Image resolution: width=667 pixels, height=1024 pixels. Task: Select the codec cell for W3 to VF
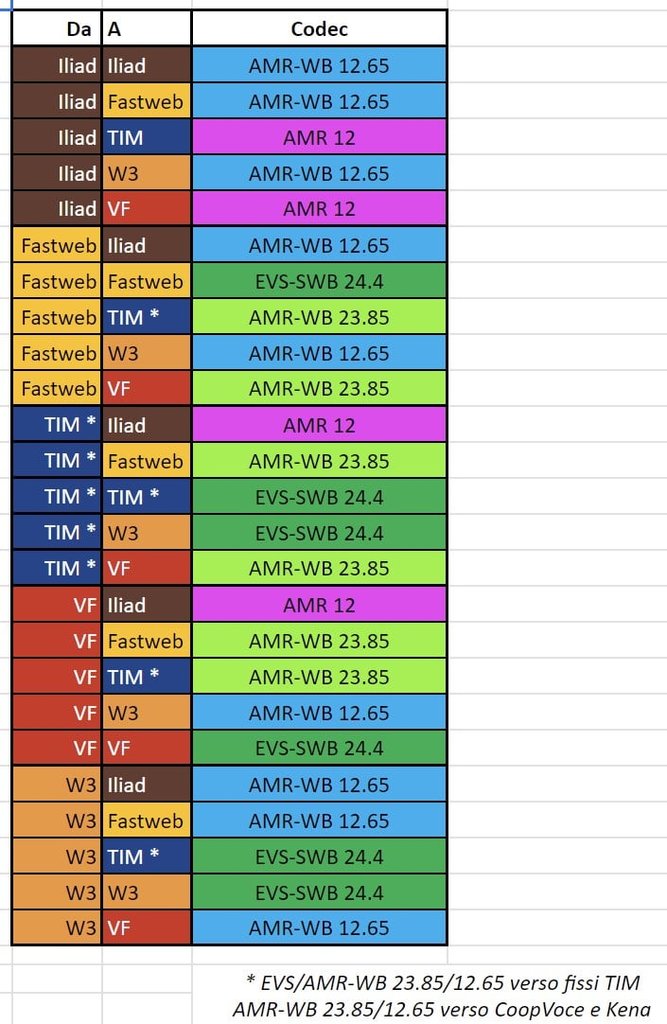[319, 928]
